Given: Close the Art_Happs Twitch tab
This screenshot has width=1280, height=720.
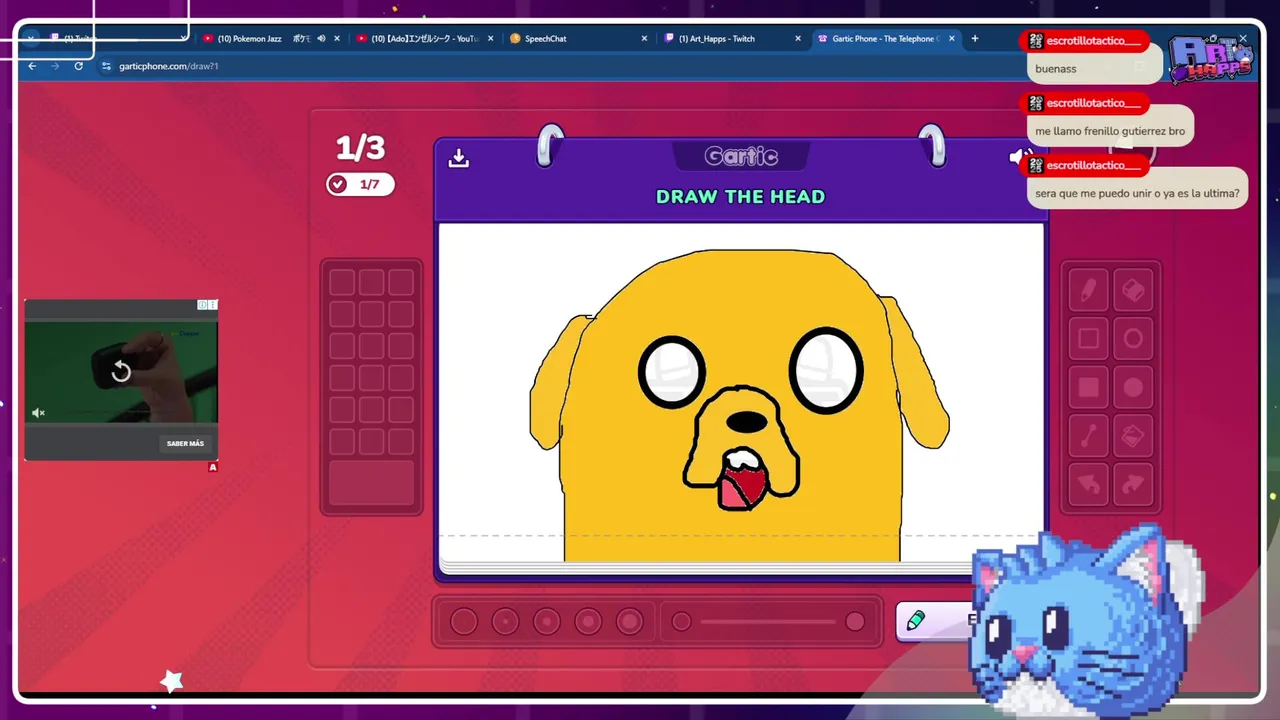Looking at the screenshot, I should pos(798,39).
